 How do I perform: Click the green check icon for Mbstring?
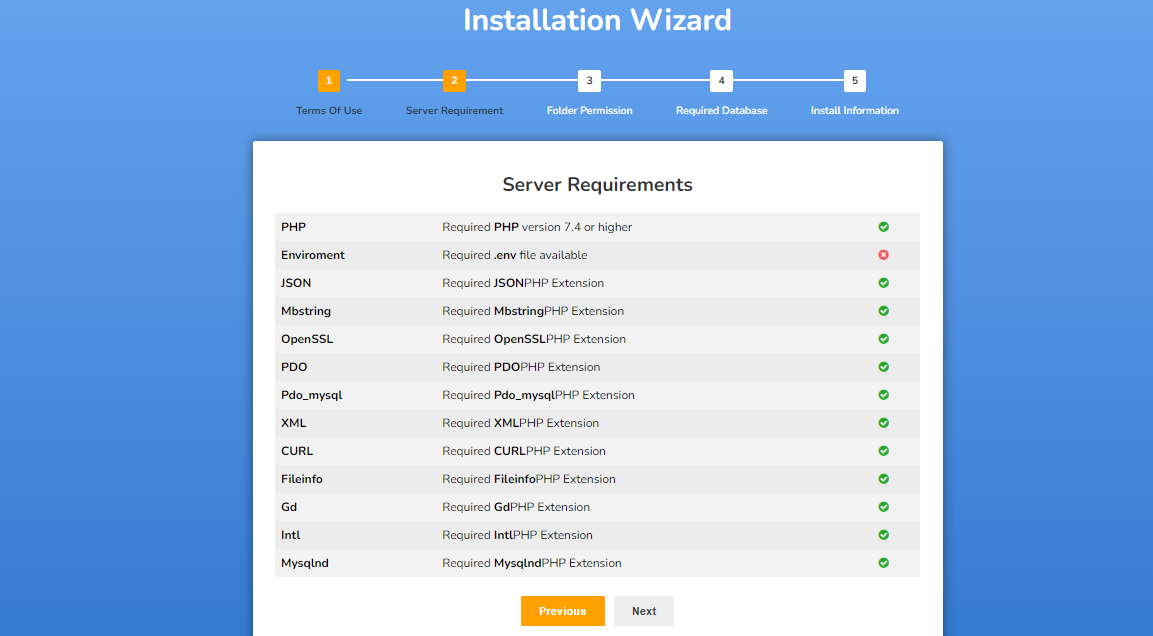pyautogui.click(x=883, y=311)
